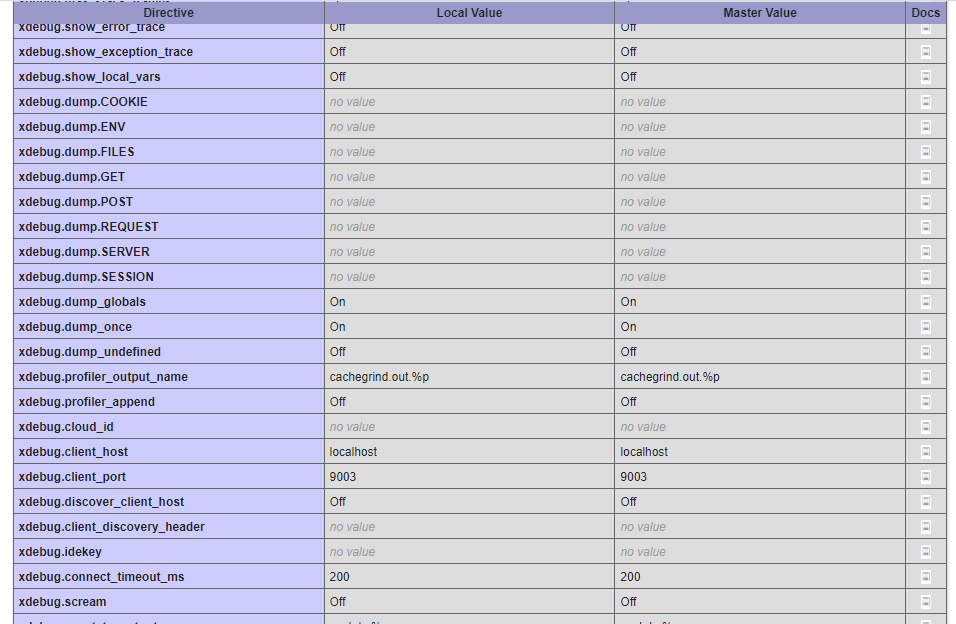This screenshot has width=956, height=624.
Task: Open documentation for xdebug.scream
Action: click(x=925, y=601)
